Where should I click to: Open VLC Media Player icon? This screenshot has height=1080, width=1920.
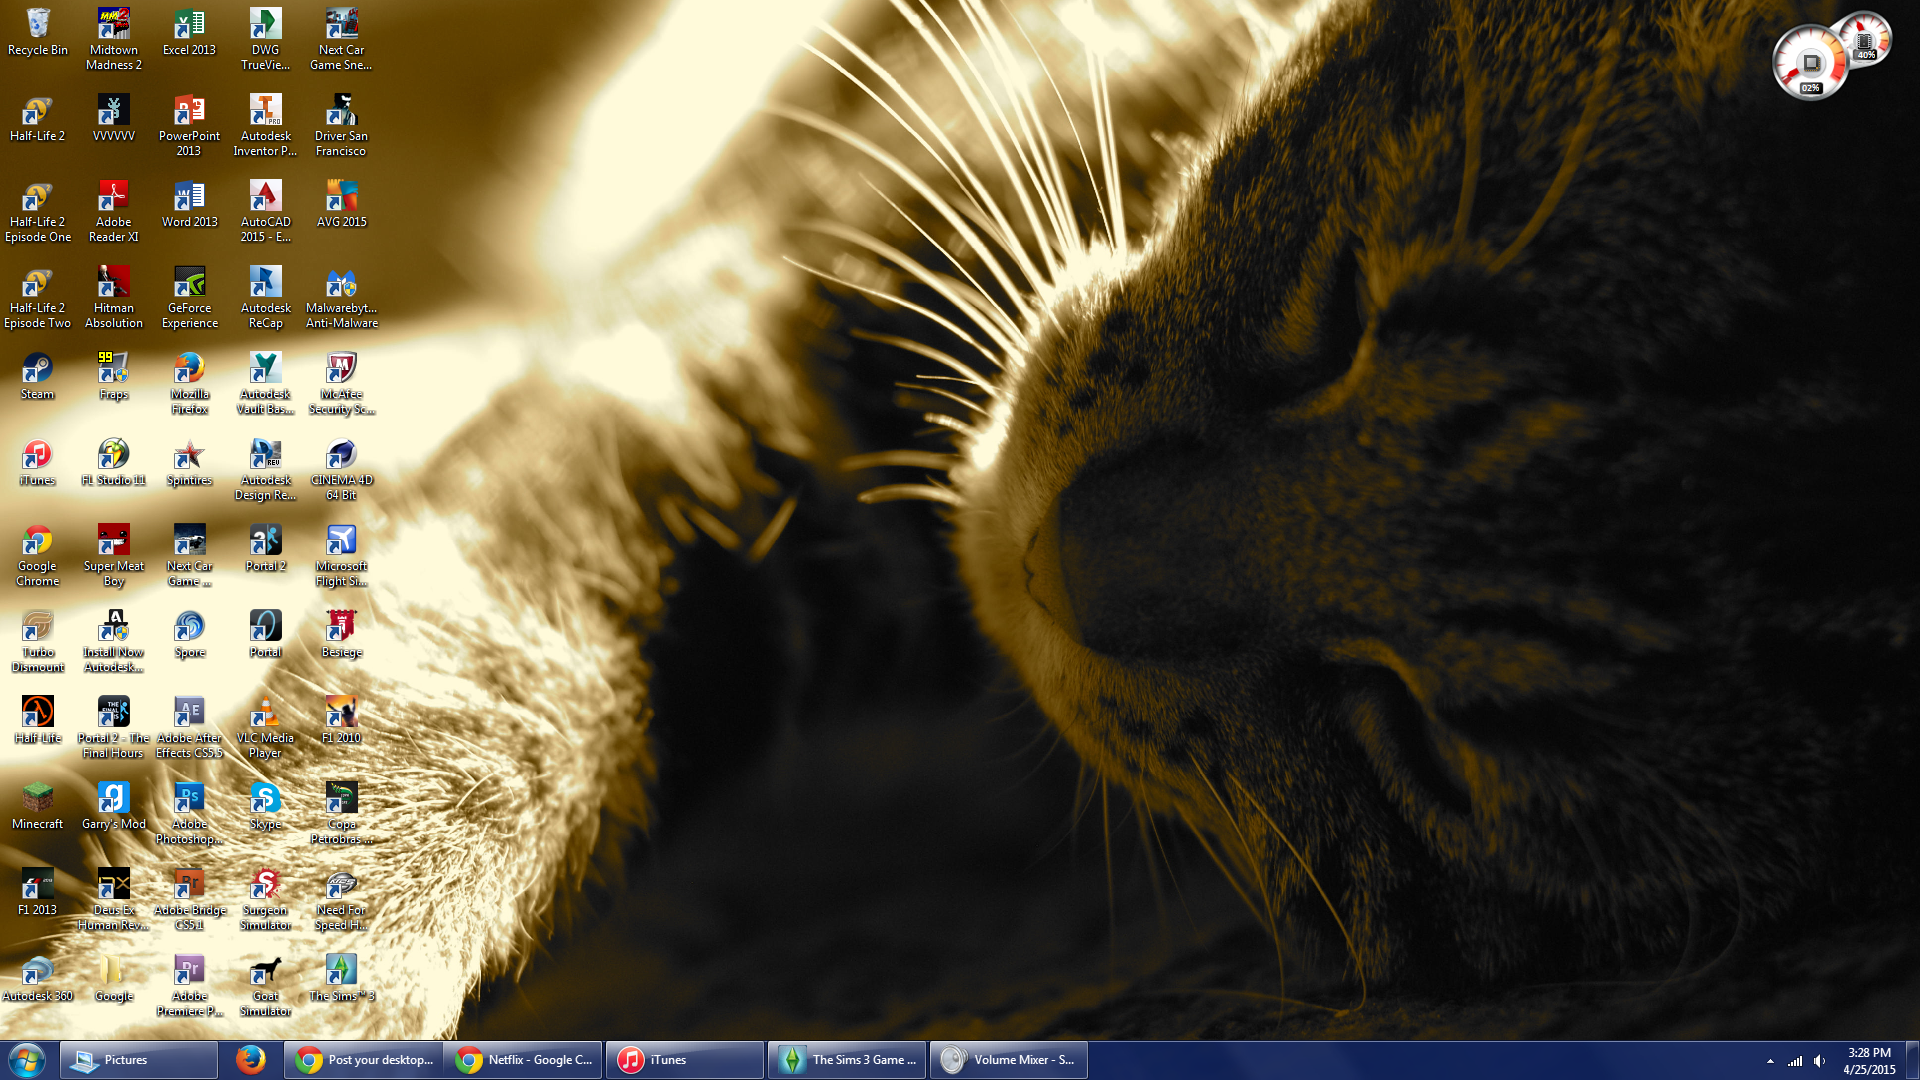(x=266, y=728)
